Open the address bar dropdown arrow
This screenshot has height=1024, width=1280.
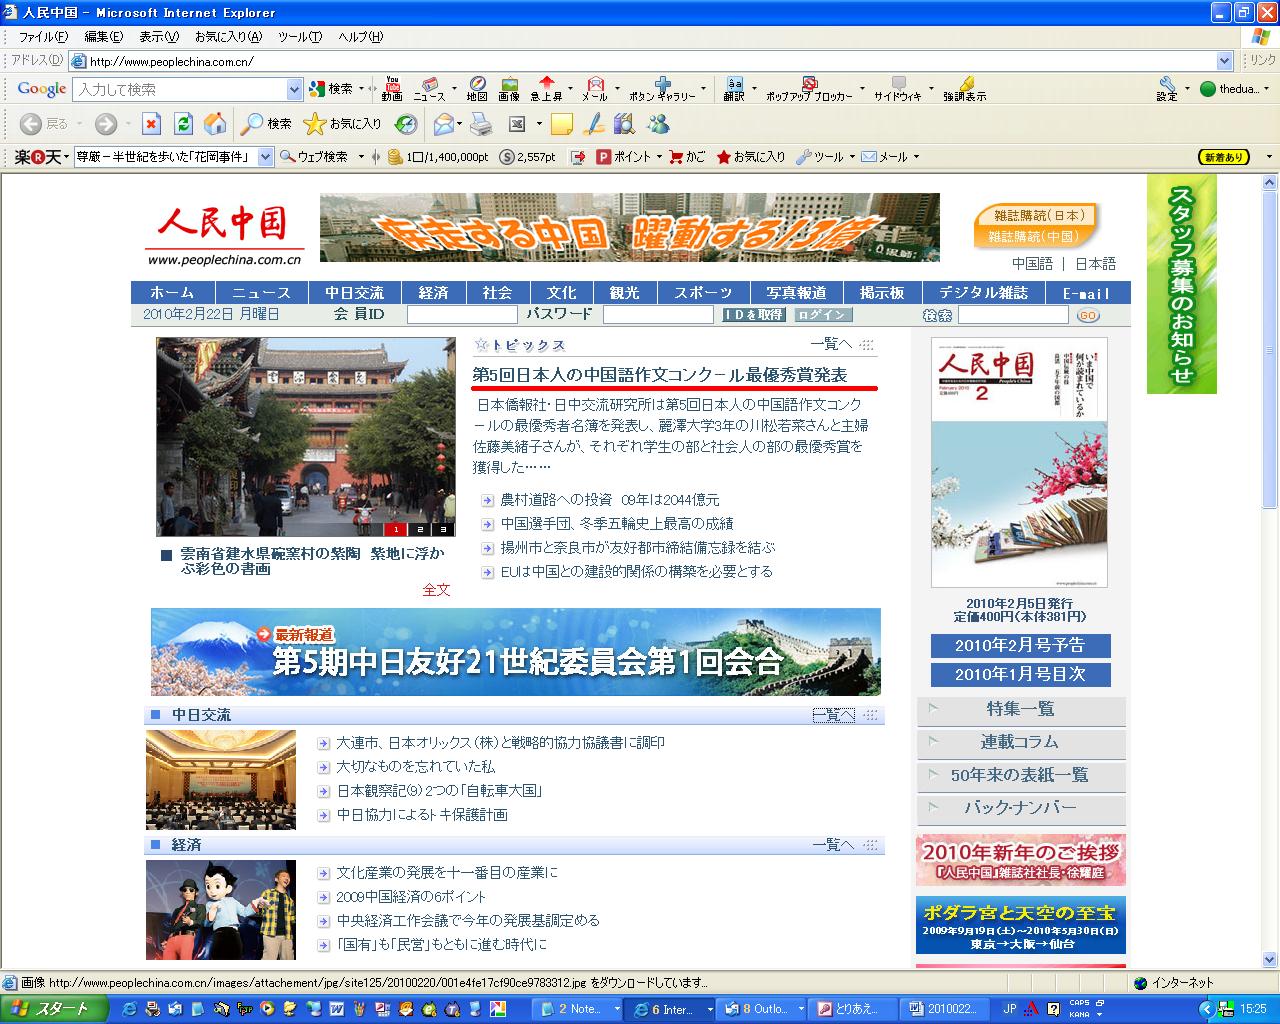(1224, 61)
